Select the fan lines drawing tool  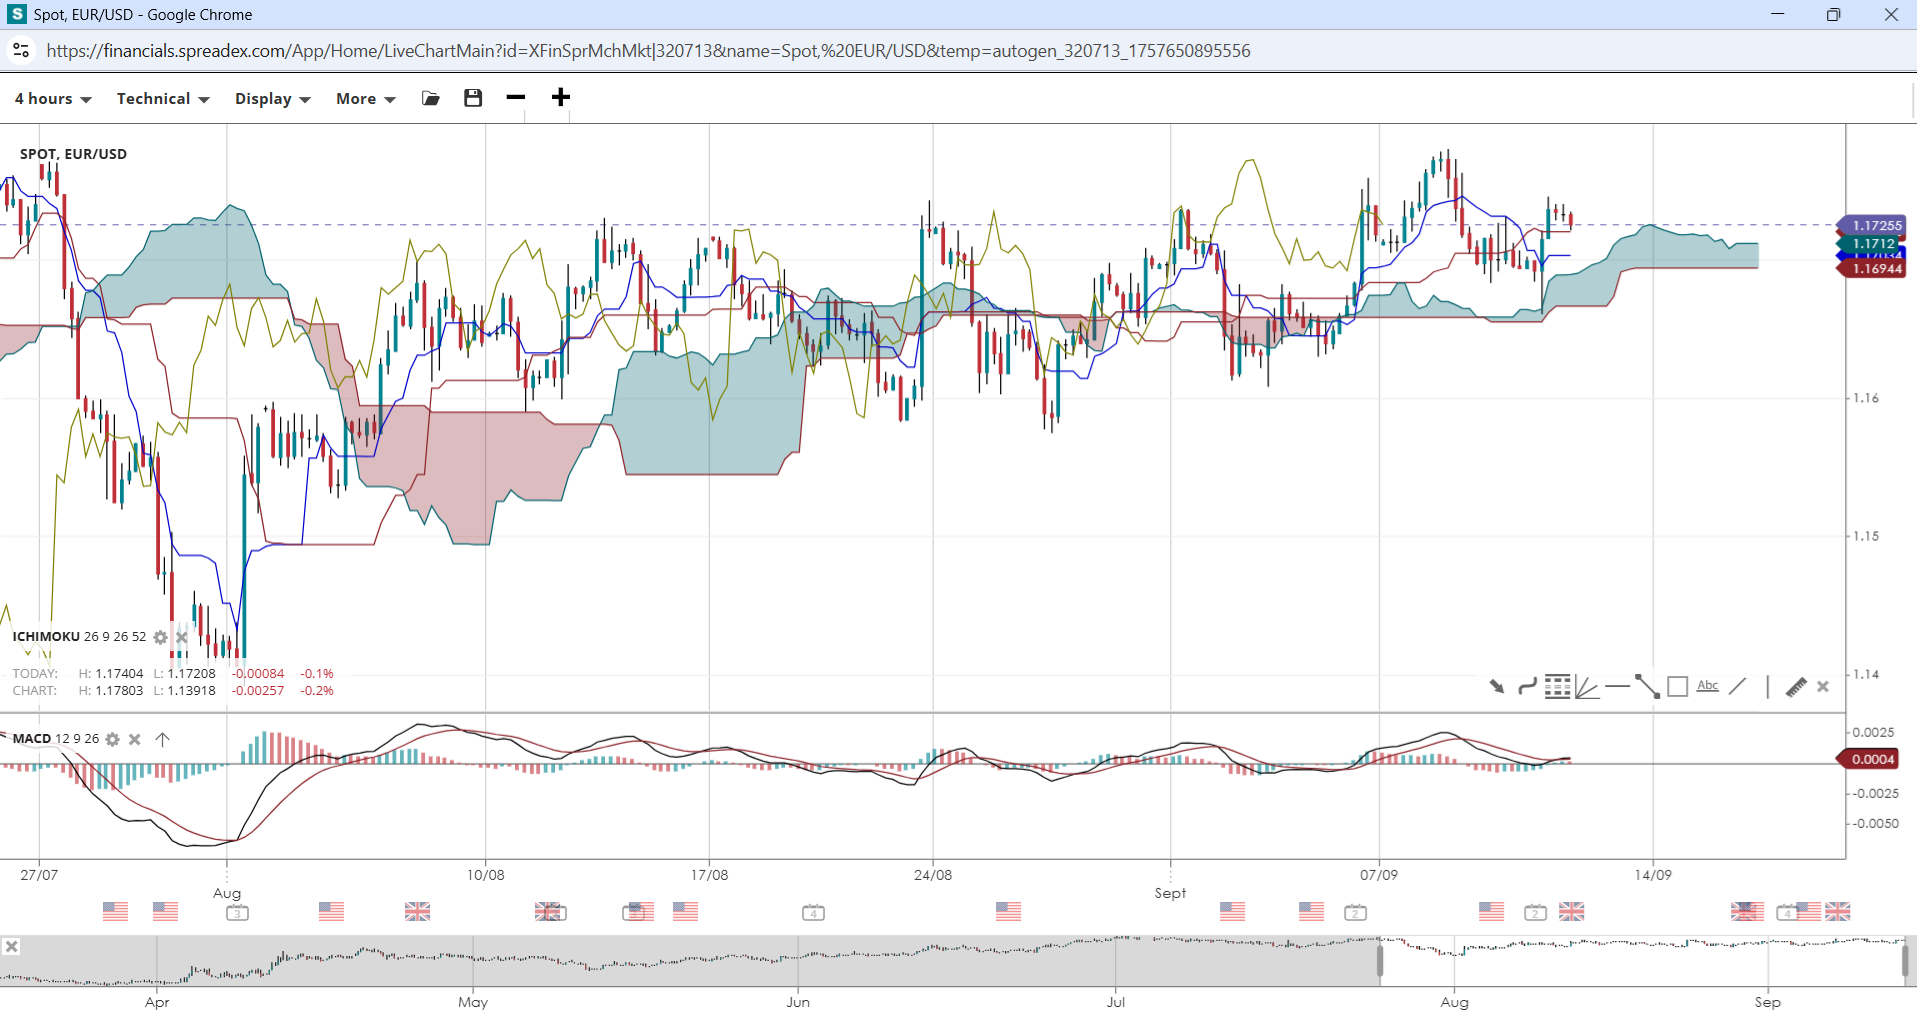click(x=1587, y=686)
